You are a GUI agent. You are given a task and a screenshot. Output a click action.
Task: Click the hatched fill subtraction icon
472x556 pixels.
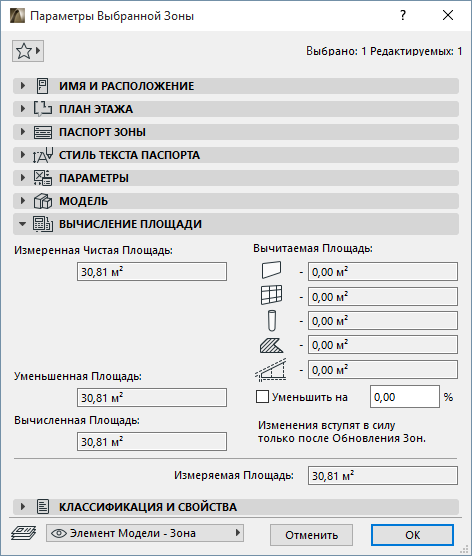coord(272,345)
